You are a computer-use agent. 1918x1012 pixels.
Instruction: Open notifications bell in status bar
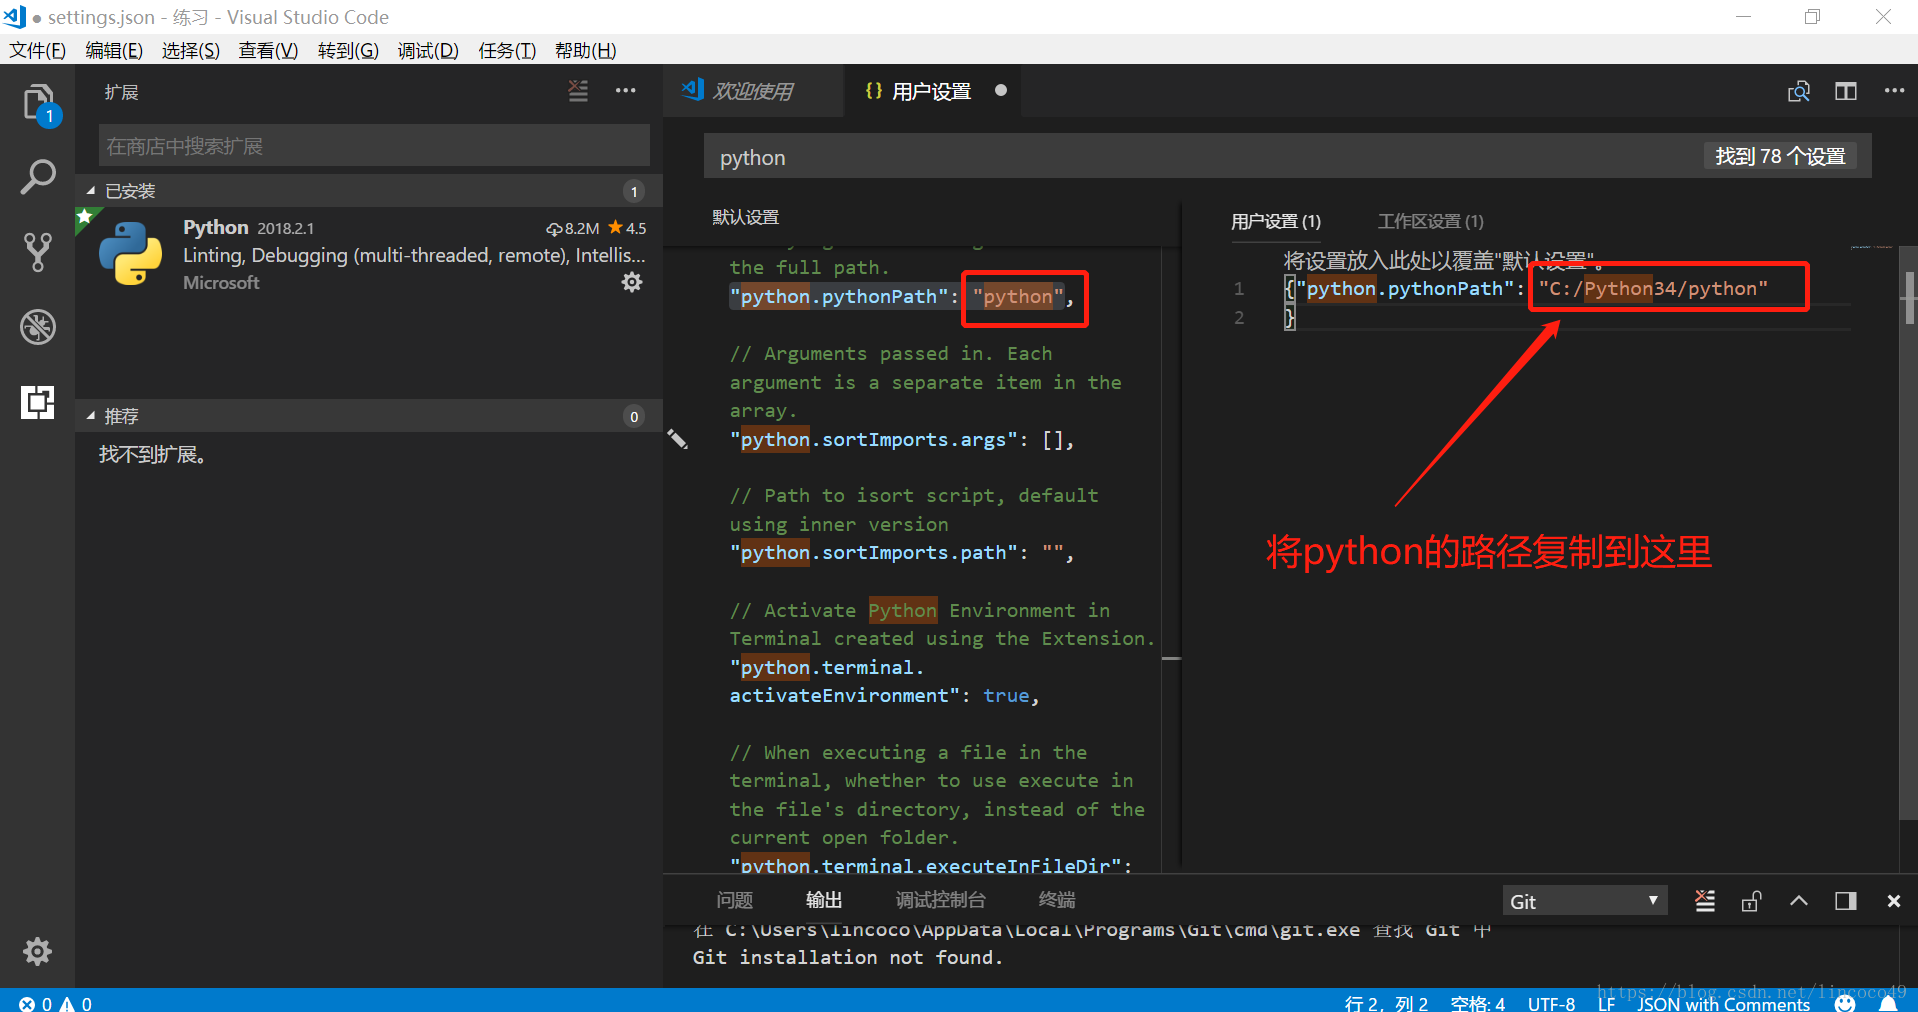coord(1889,1002)
